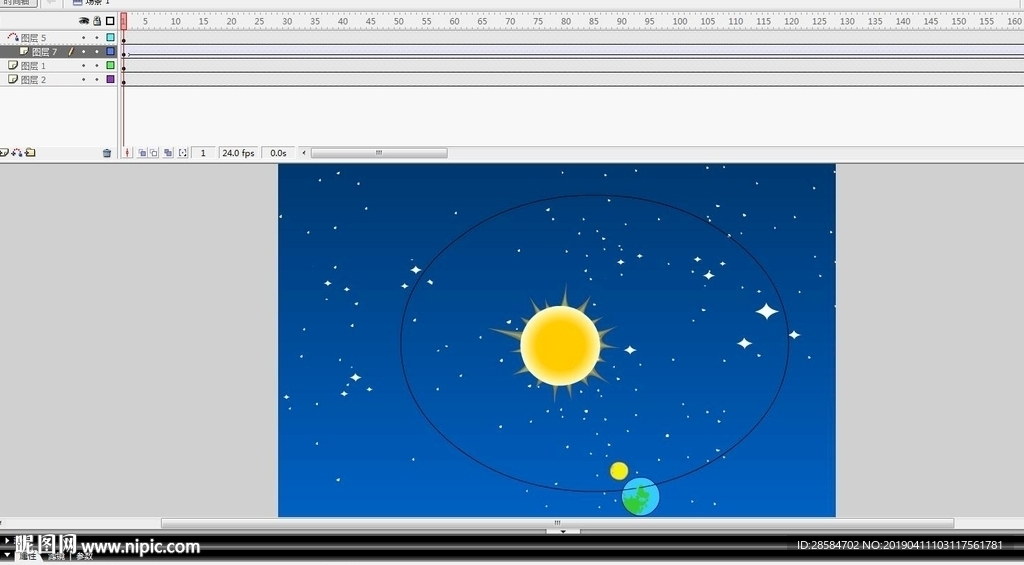Click the lock all layers padlock icon
Viewport: 1024px width, 565px height.
pyautogui.click(x=97, y=21)
